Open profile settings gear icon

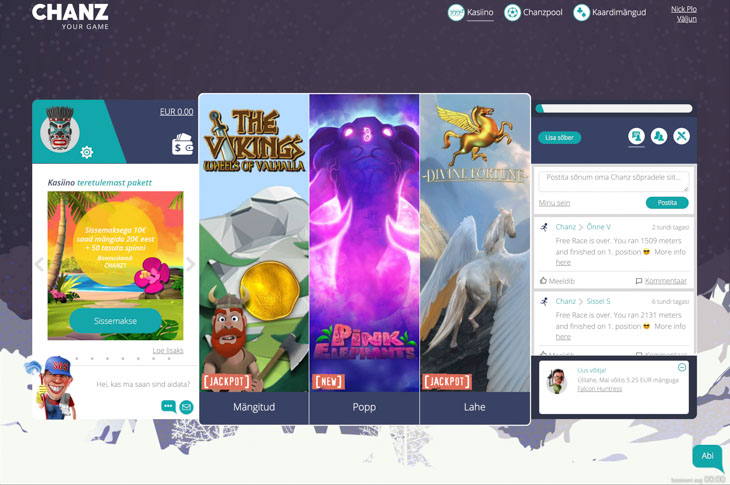(x=87, y=152)
